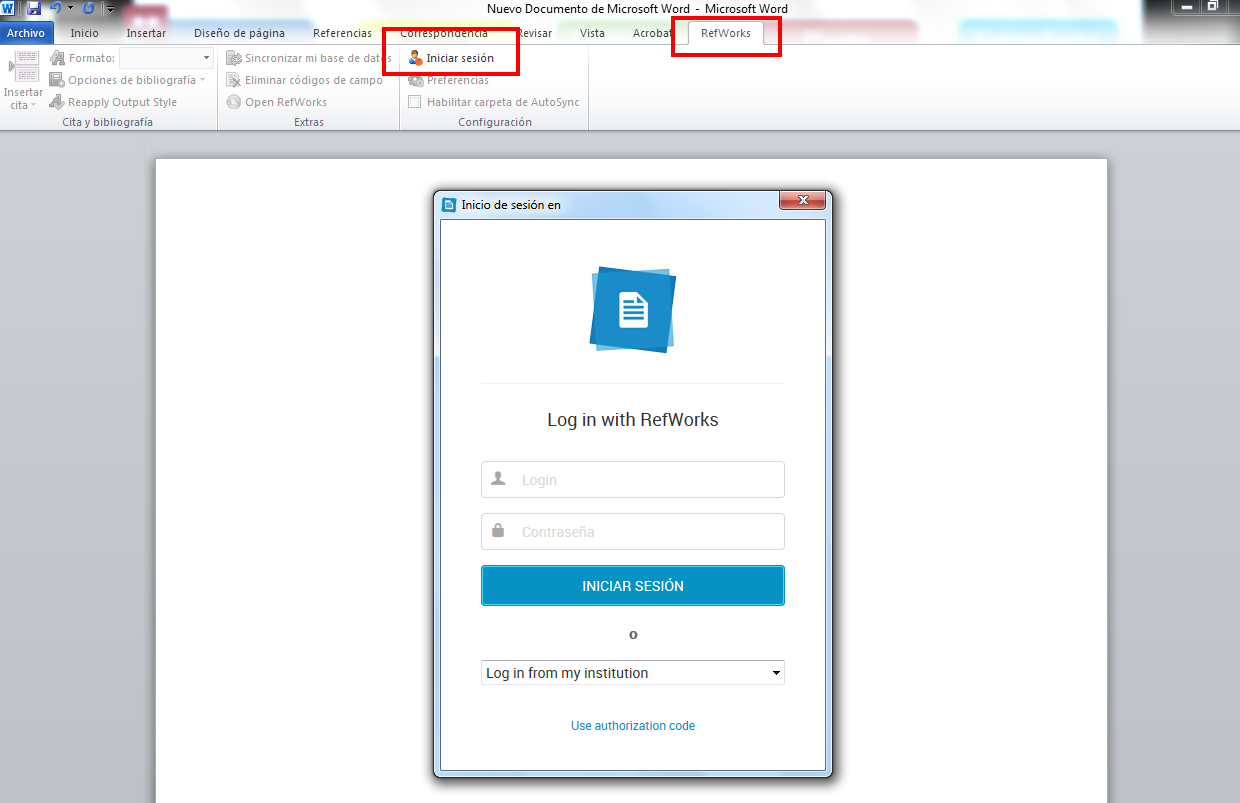
Task: Open the undo history dropdown arrow
Action: point(70,8)
